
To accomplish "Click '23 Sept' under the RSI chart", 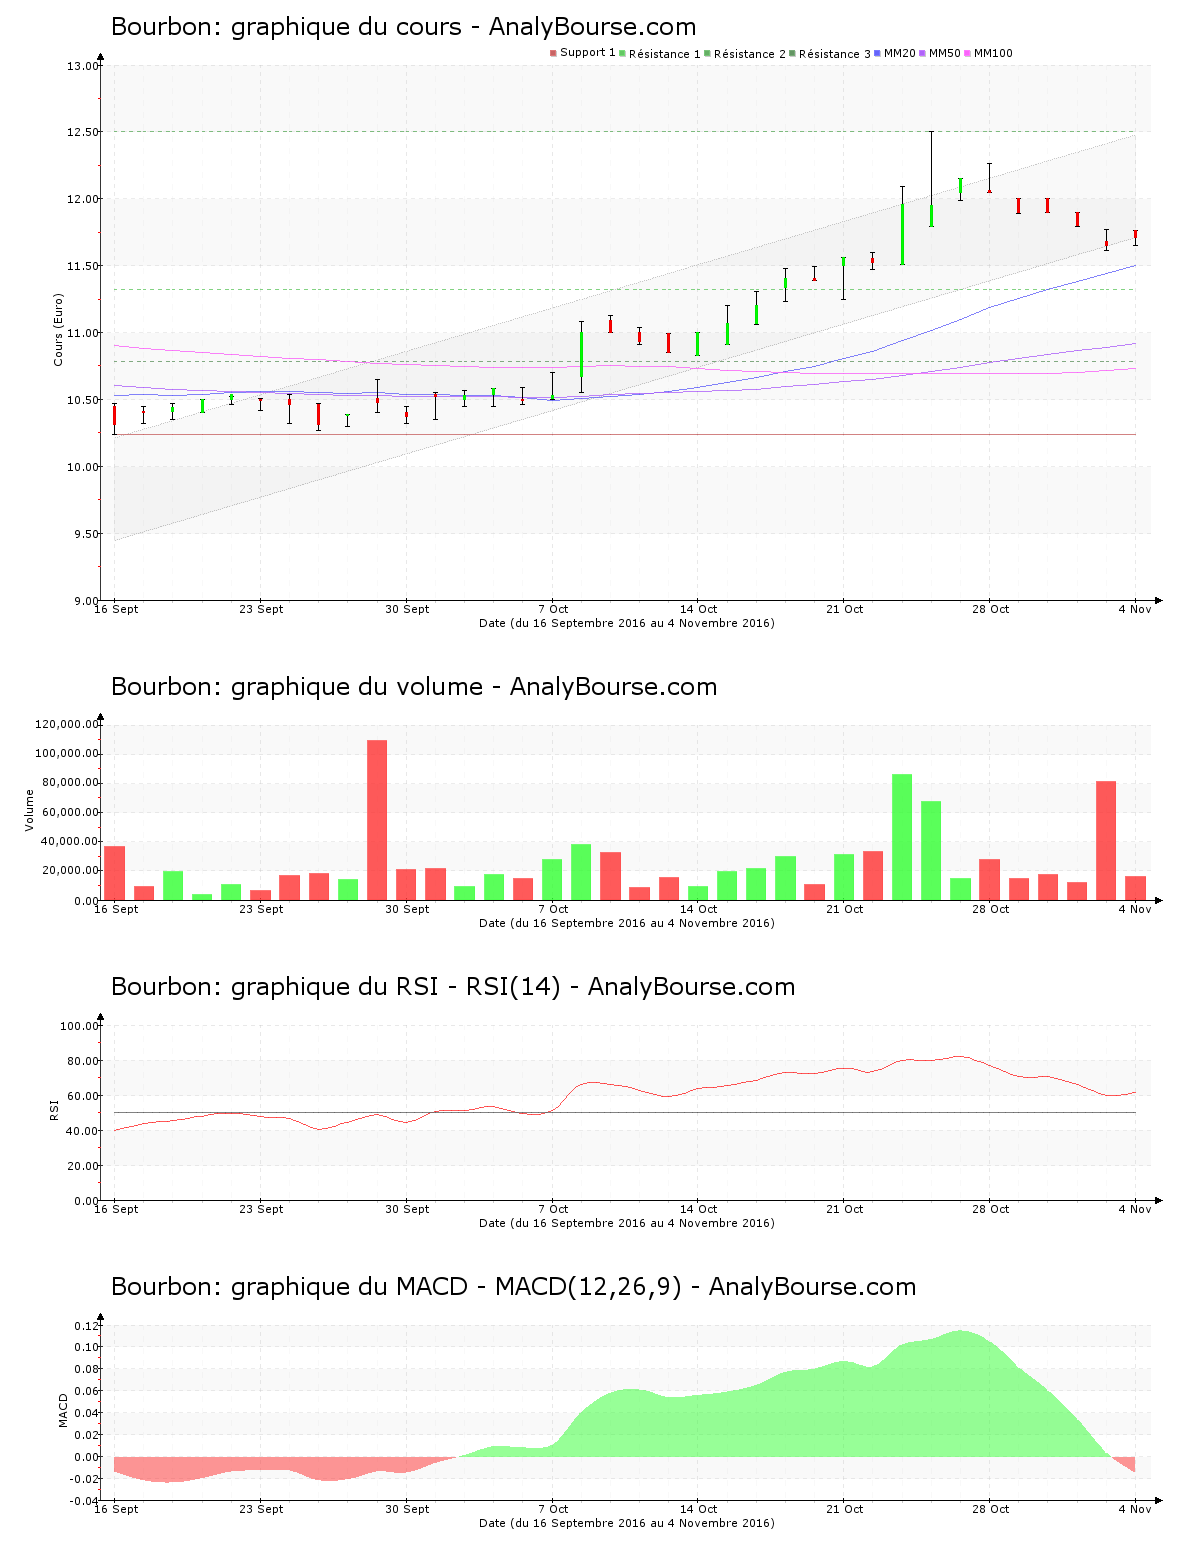I will point(261,1209).
